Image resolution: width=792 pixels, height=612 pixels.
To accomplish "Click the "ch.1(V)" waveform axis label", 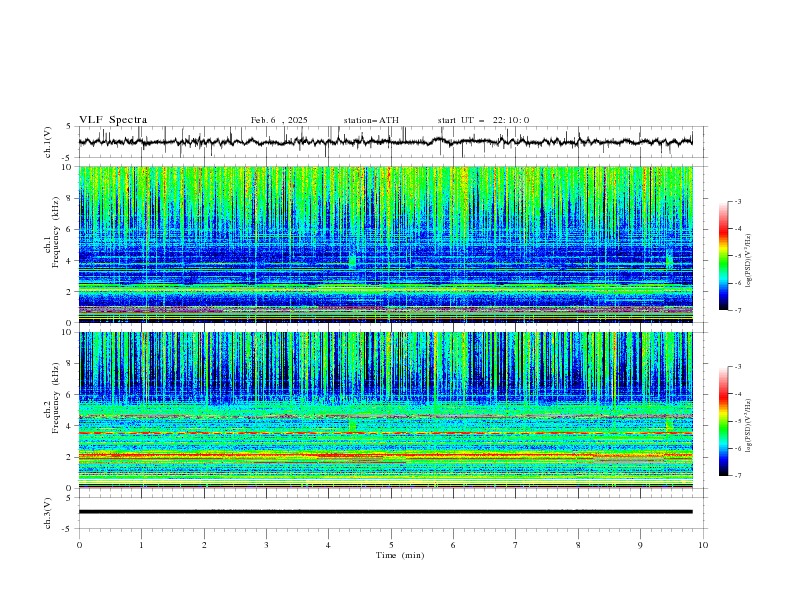I will [x=48, y=142].
